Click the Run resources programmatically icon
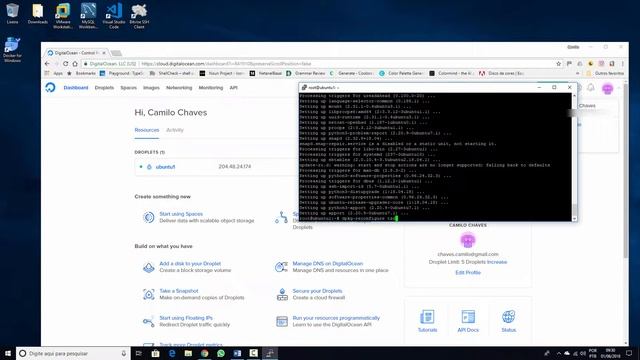Viewport: 640px width, 360px height. pyautogui.click(x=282, y=321)
